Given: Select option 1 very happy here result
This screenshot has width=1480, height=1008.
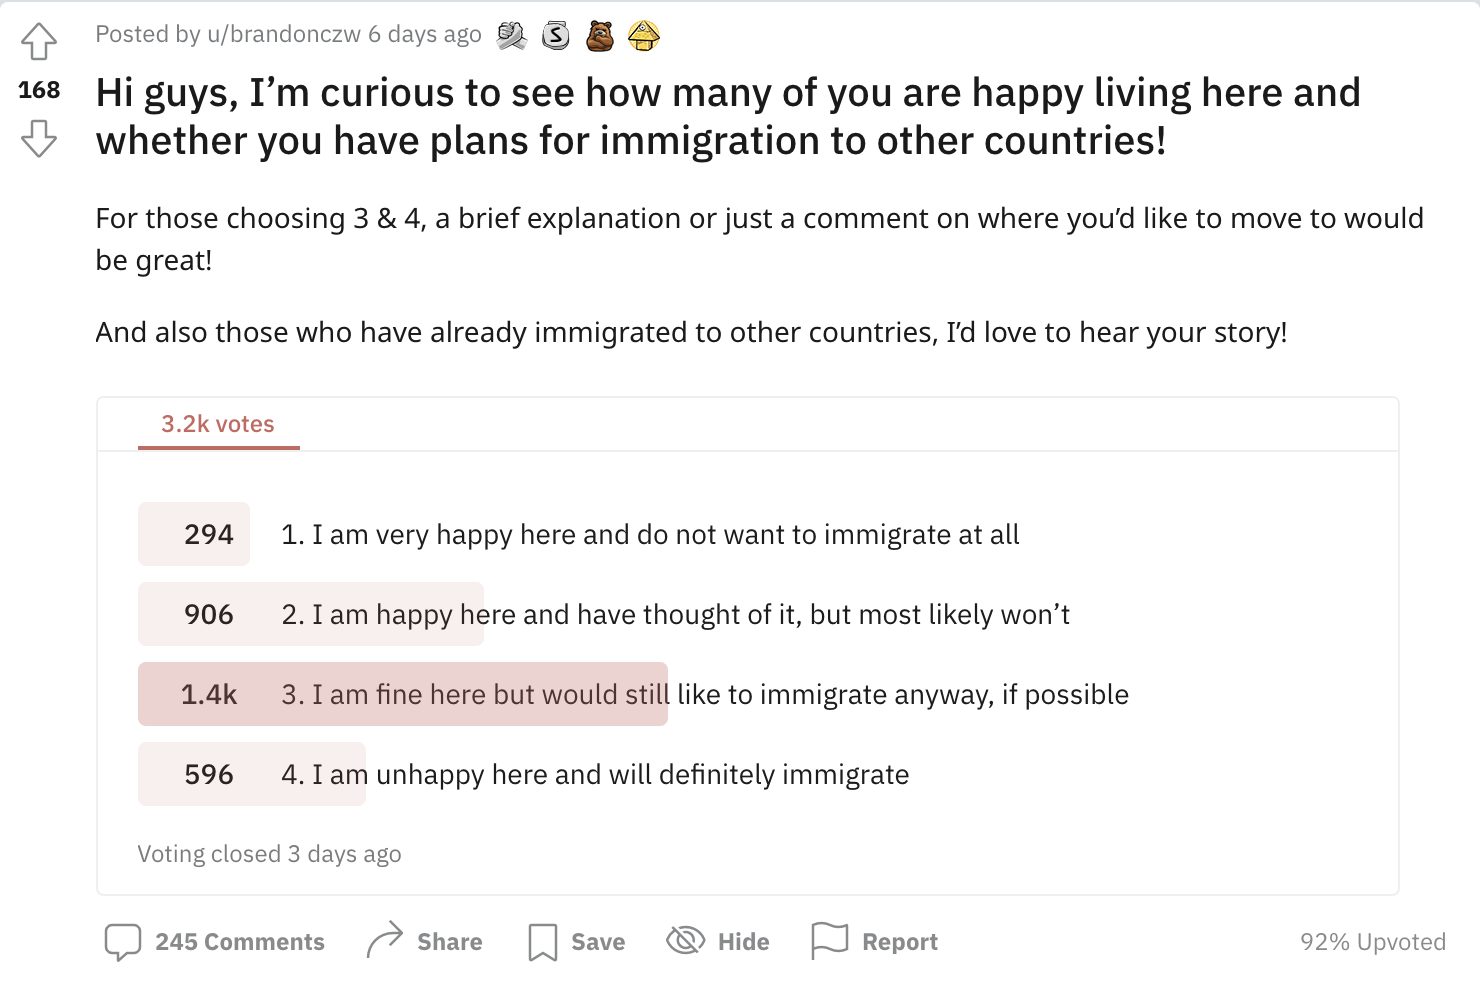Looking at the screenshot, I should pyautogui.click(x=579, y=534).
